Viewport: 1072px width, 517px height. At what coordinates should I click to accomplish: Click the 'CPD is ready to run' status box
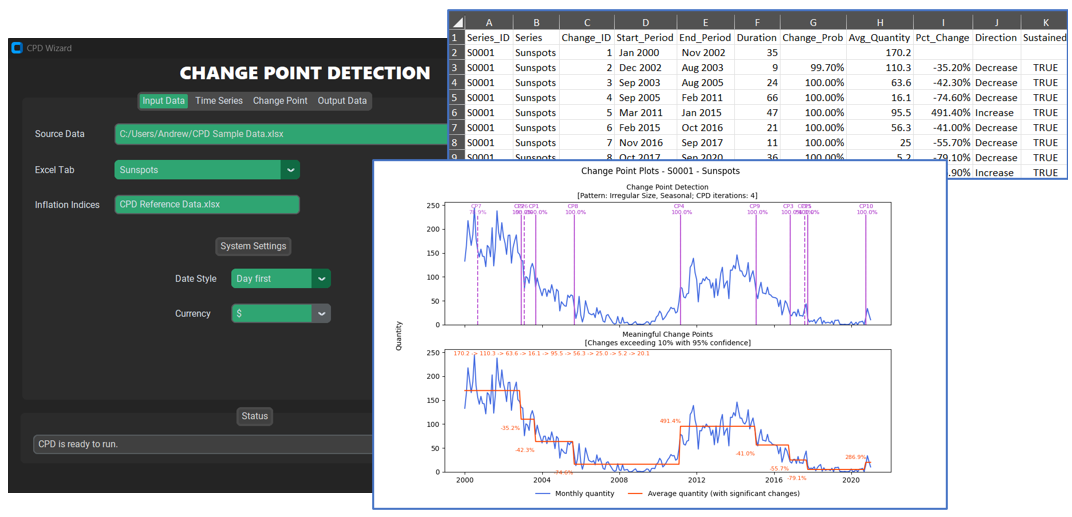(200, 444)
